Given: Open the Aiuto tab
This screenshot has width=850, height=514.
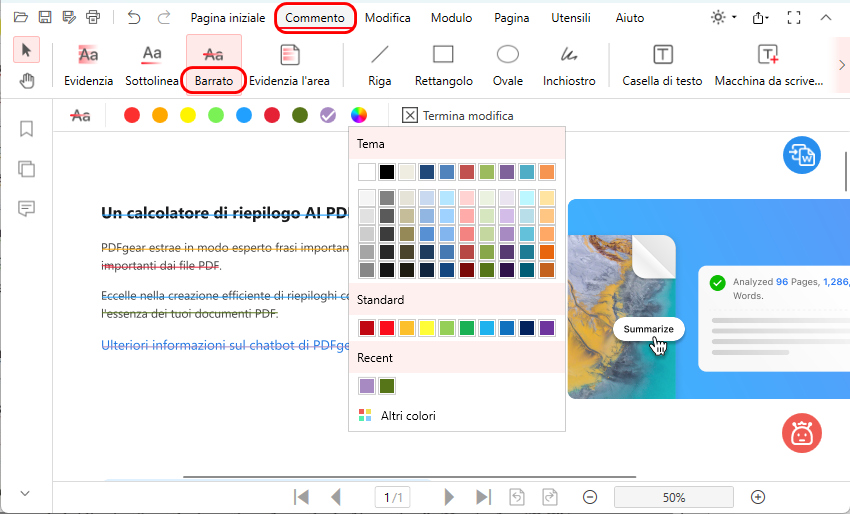Looking at the screenshot, I should coord(629,18).
